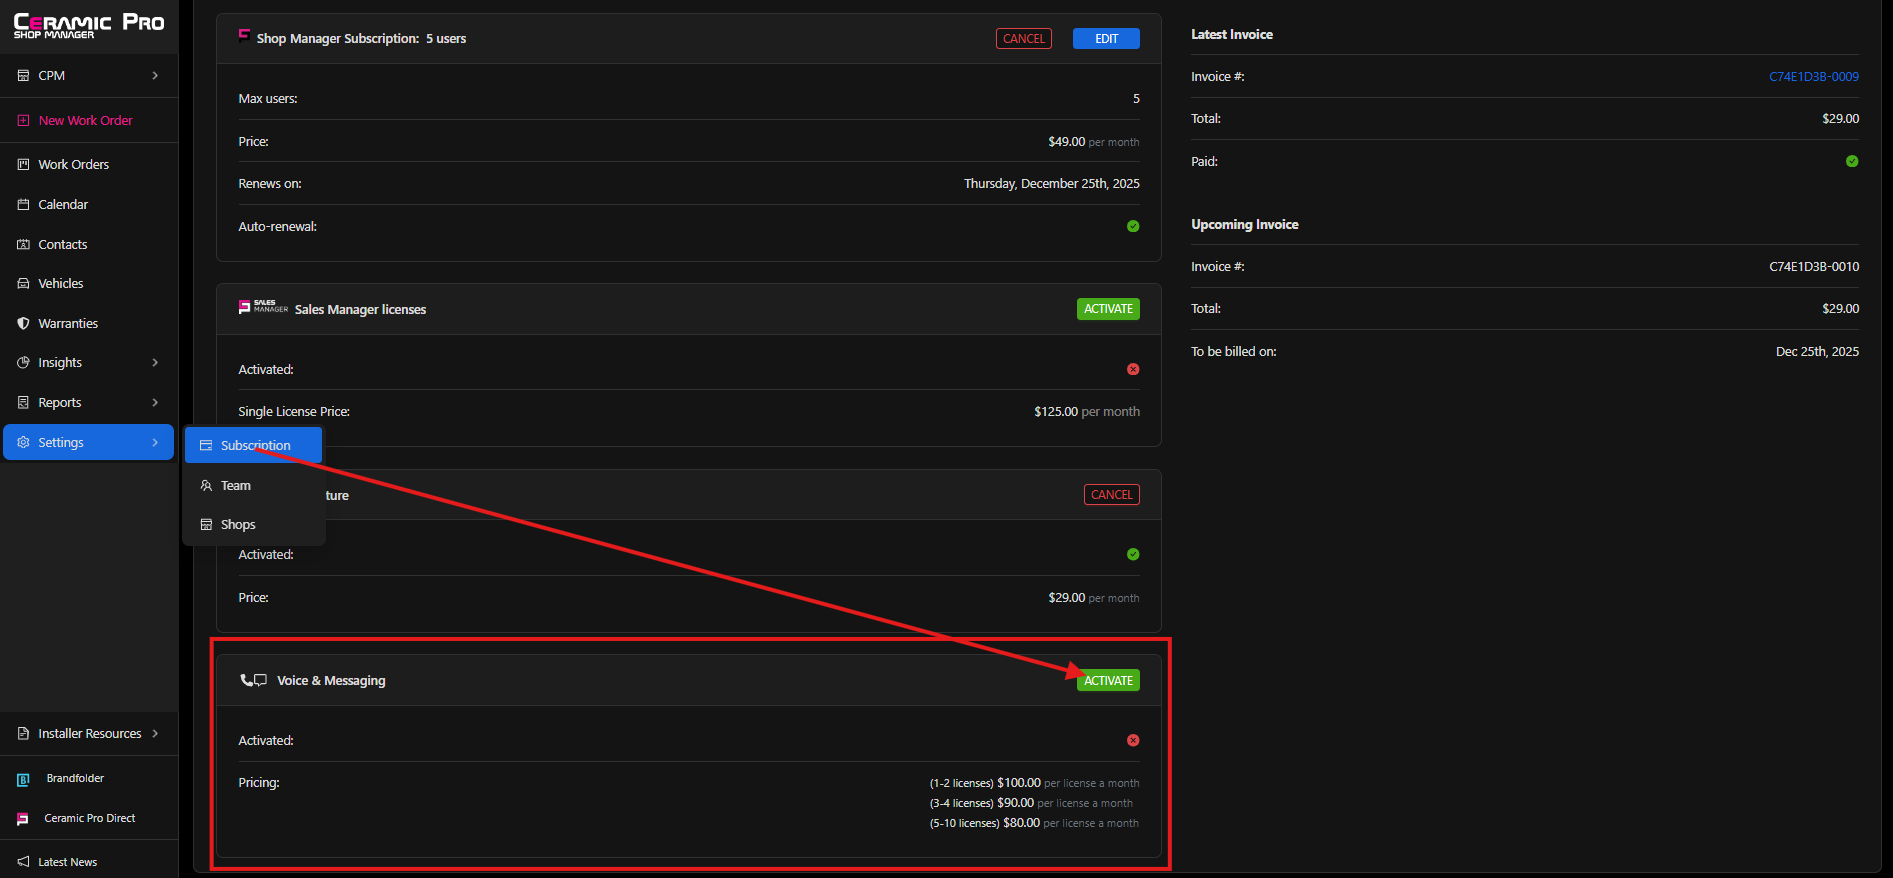
Task: Expand the Insights menu chevron
Action: [155, 363]
